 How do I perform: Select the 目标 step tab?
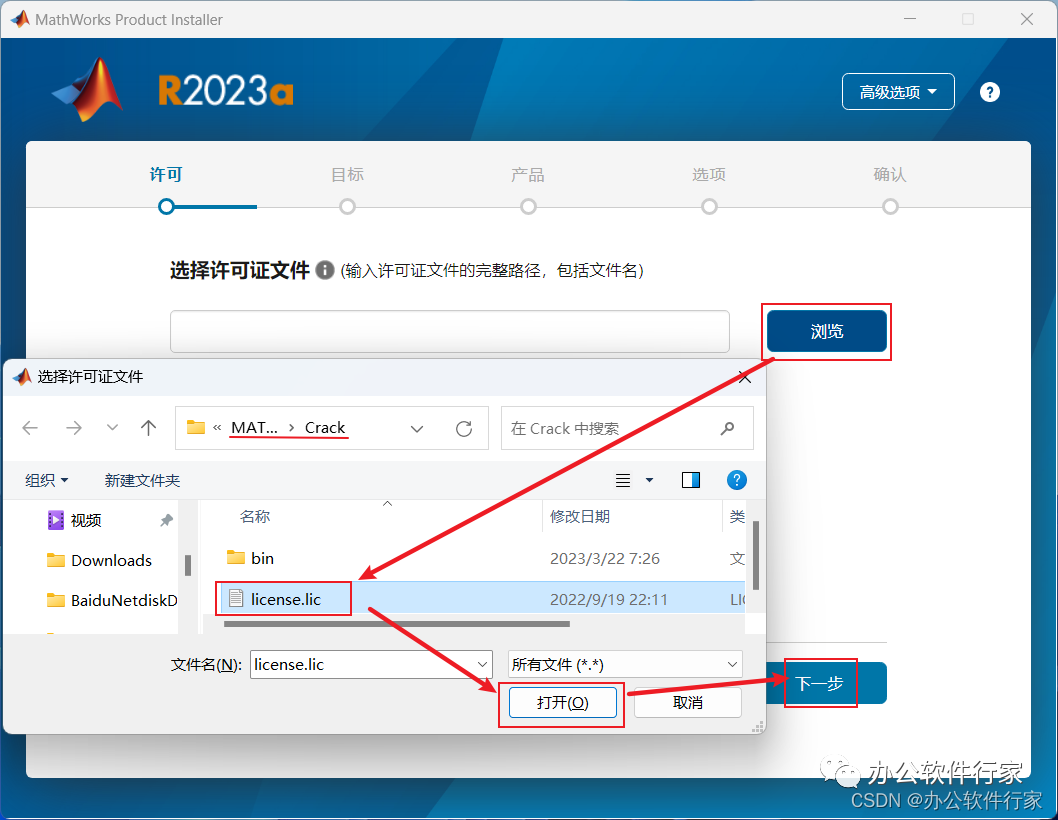(347, 174)
